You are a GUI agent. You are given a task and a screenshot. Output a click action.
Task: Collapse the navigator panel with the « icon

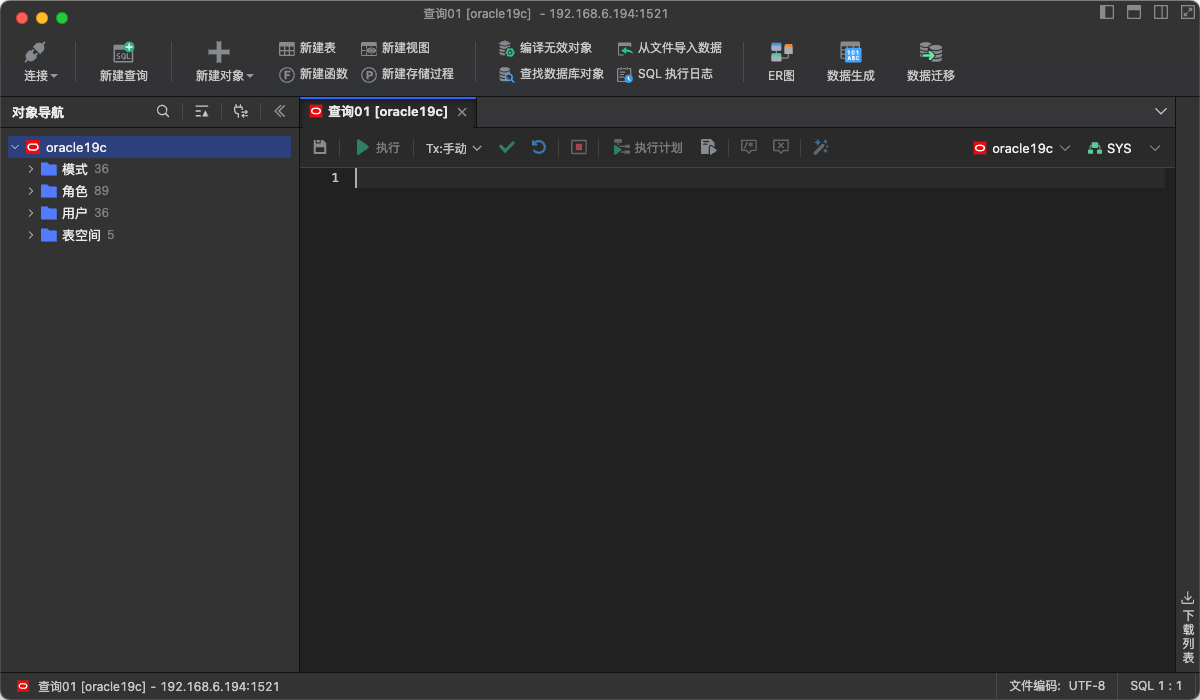click(280, 111)
